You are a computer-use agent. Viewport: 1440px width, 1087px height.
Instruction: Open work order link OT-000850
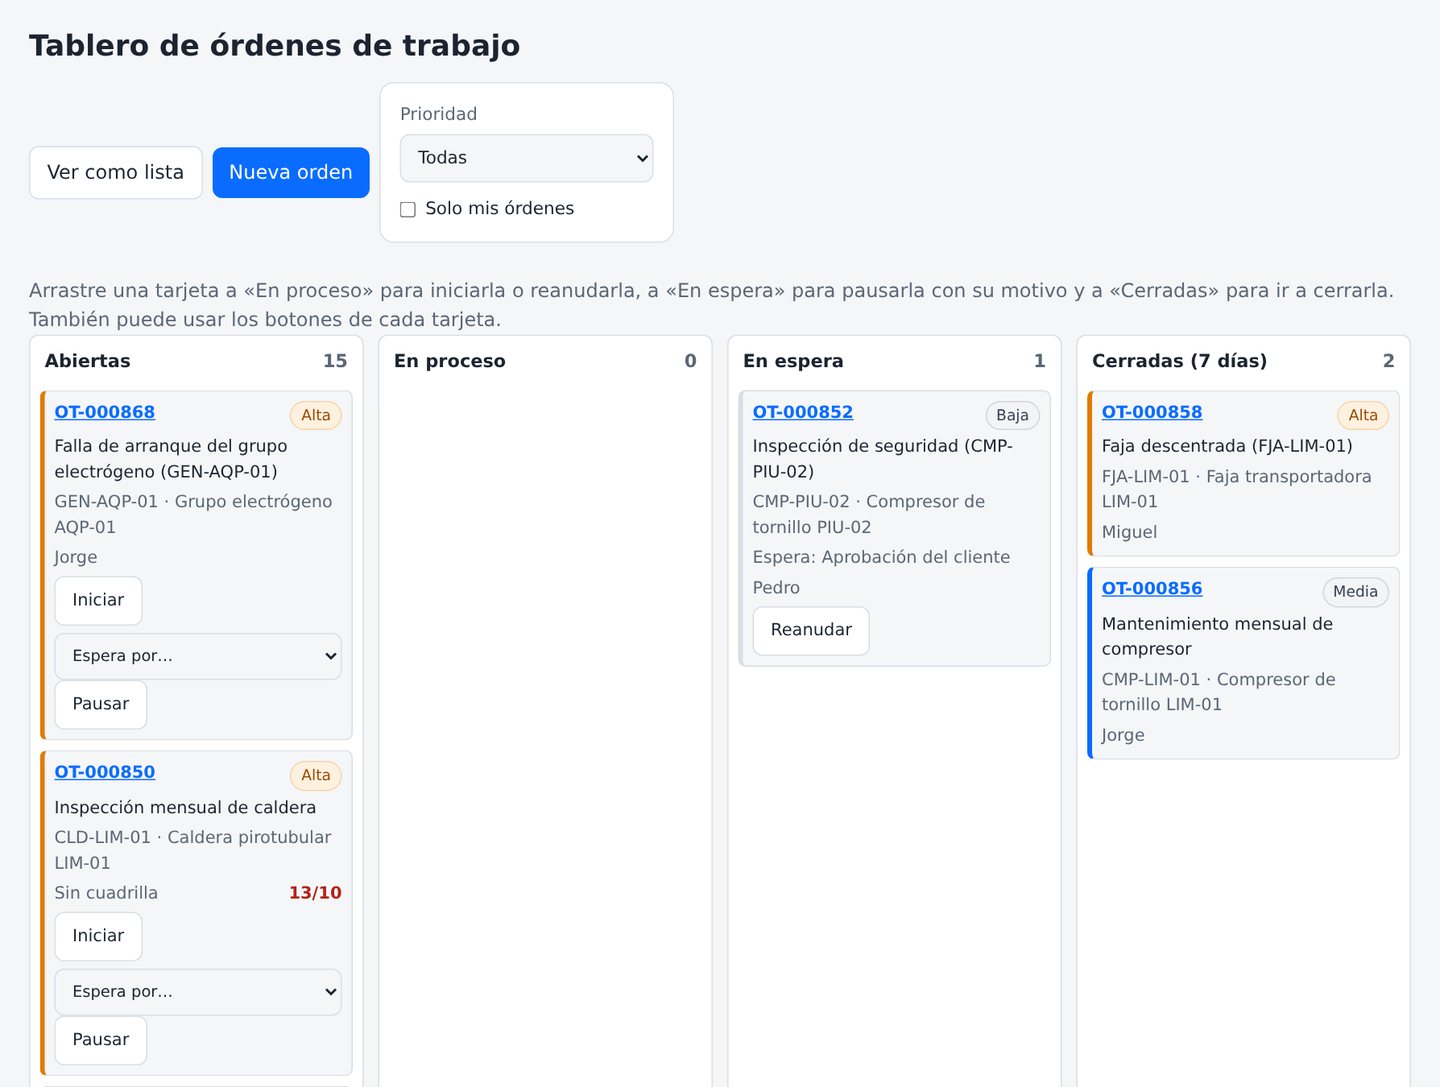(x=105, y=772)
